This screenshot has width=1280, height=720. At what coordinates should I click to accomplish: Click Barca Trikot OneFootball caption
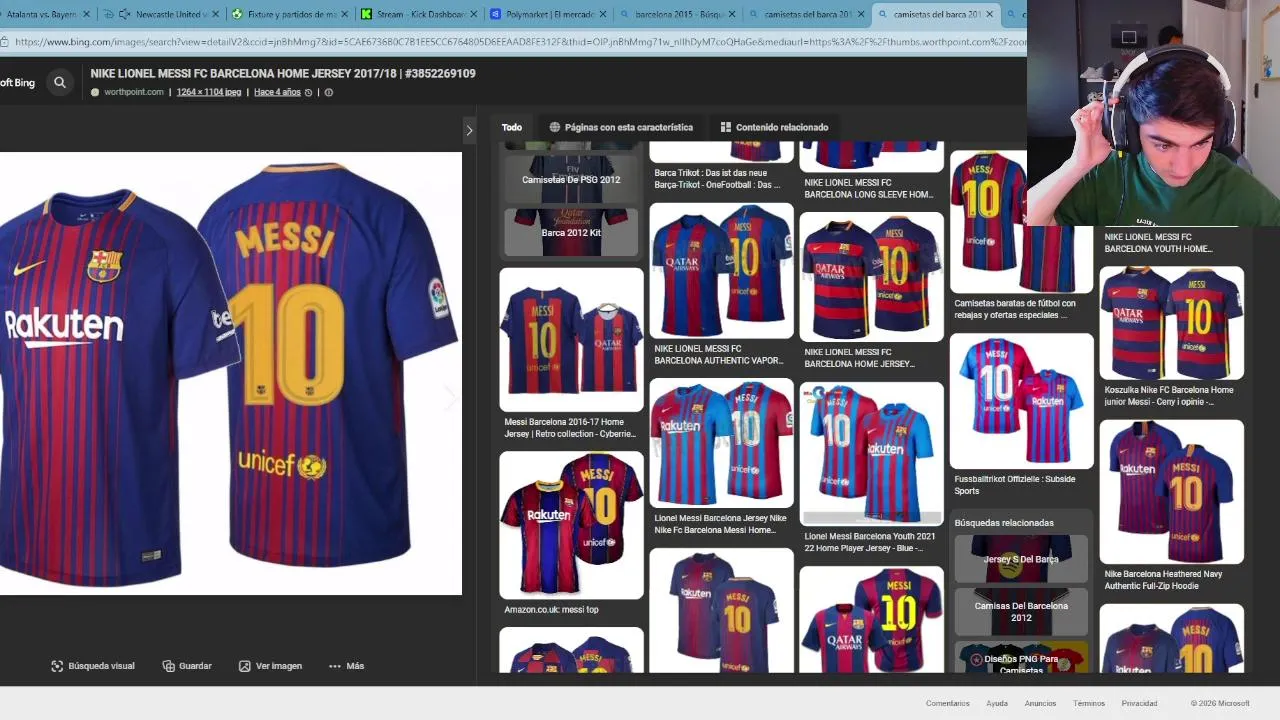717,179
